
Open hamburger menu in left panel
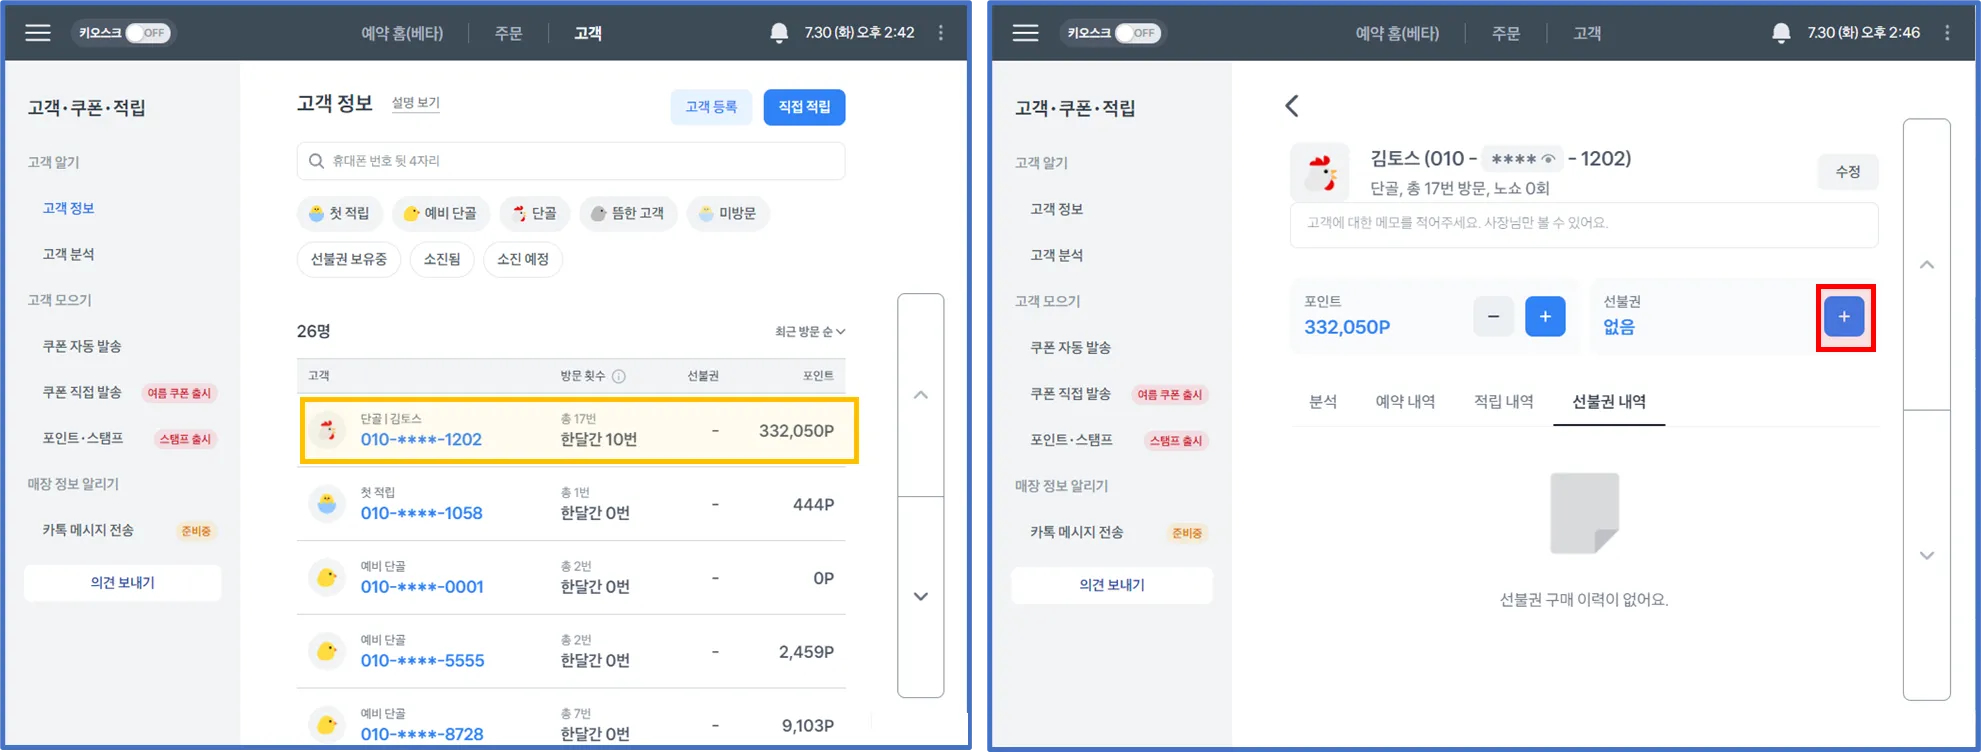(x=38, y=33)
